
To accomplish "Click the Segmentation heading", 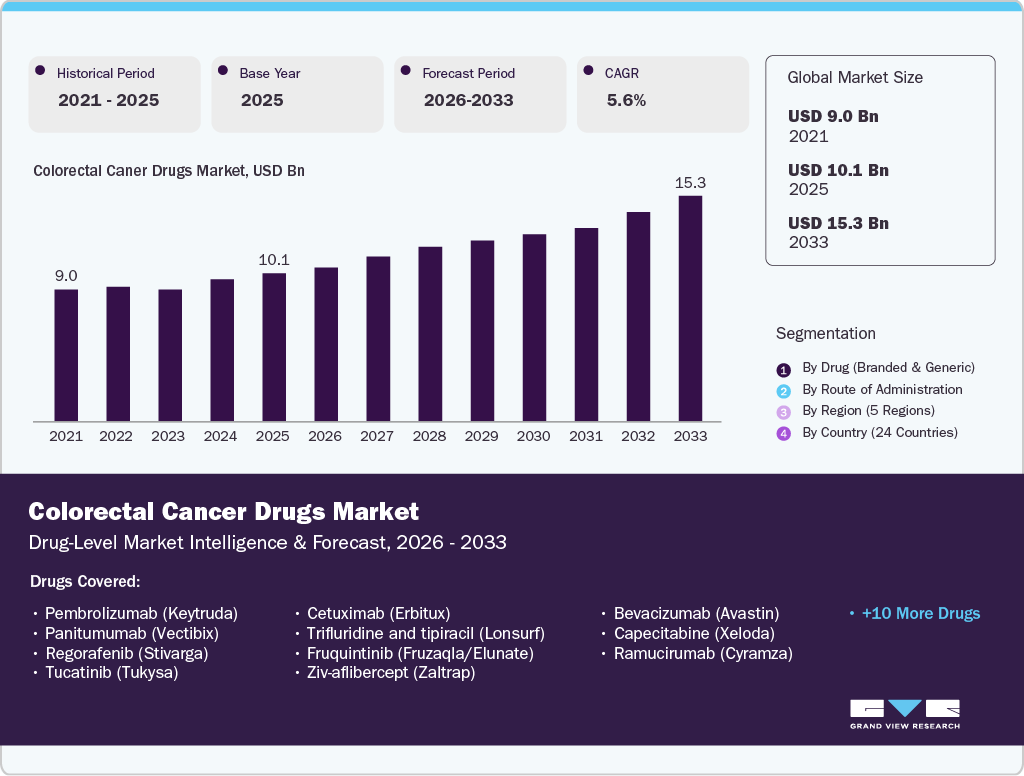I will click(x=825, y=334).
